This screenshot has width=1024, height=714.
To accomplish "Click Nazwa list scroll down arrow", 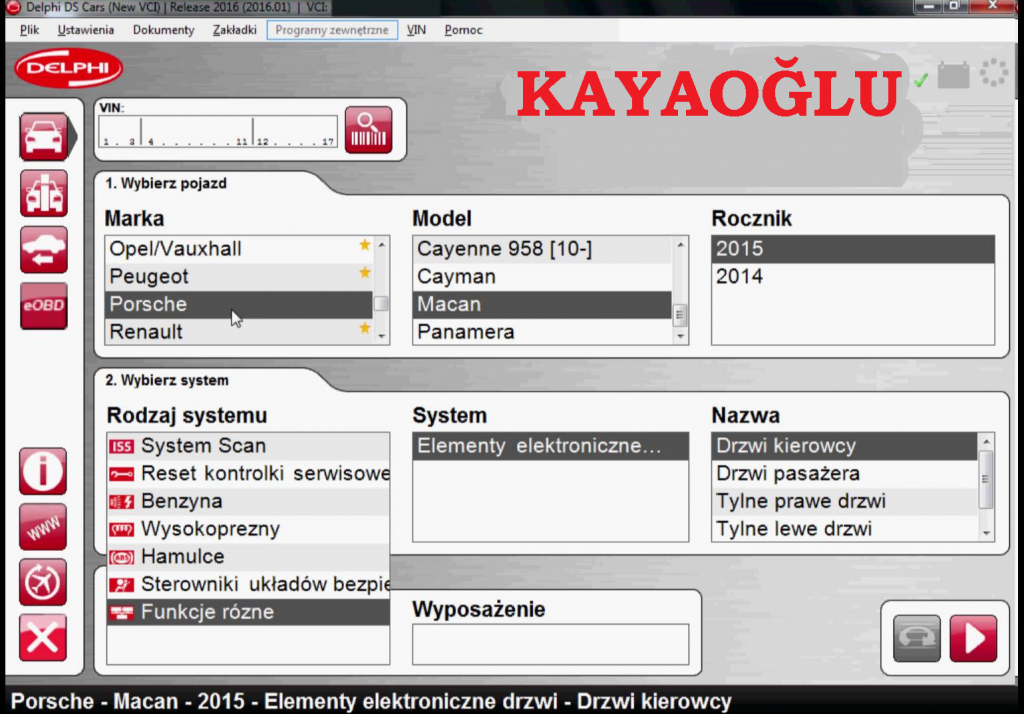I will click(x=986, y=533).
